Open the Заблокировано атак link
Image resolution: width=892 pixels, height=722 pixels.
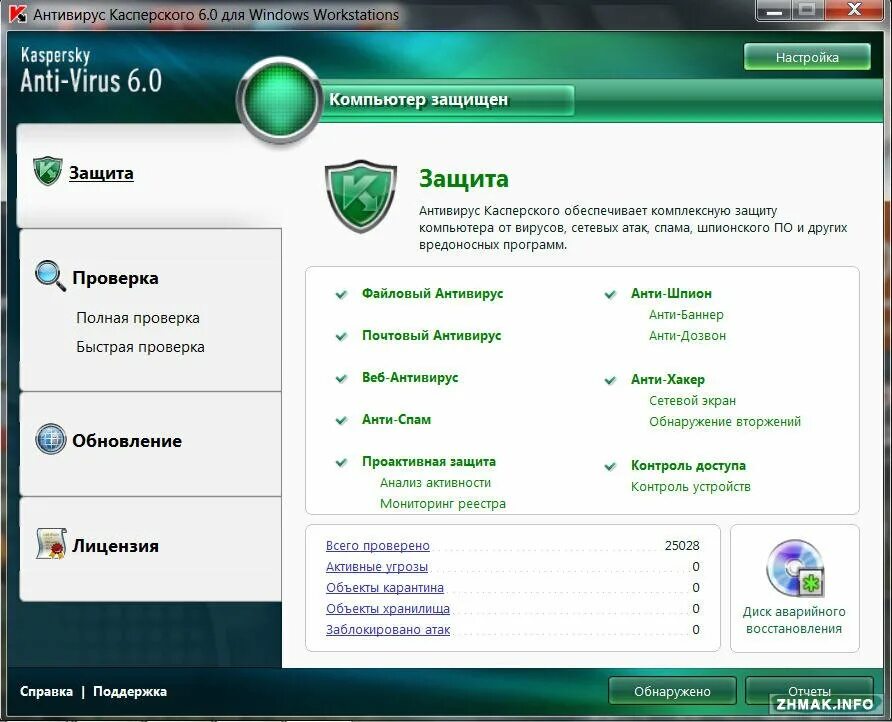click(x=388, y=630)
